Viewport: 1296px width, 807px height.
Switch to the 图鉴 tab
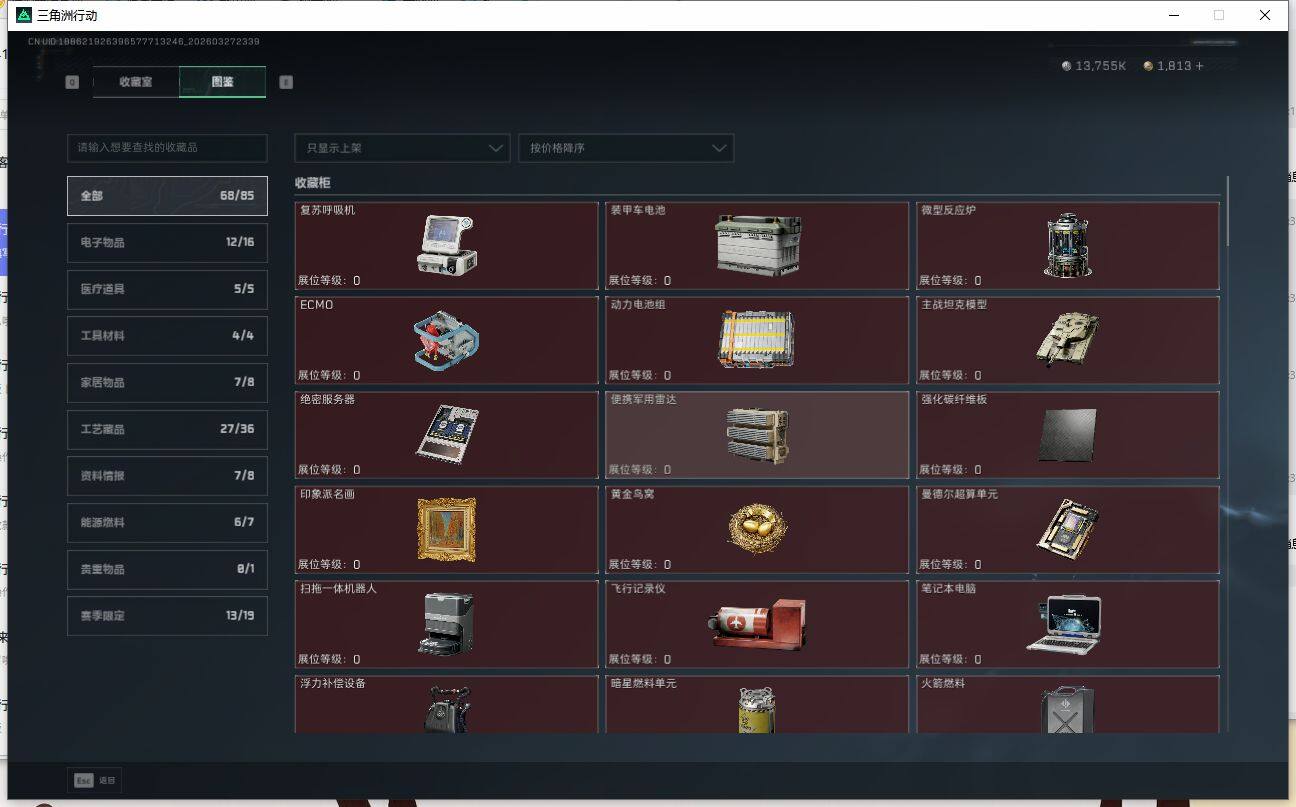click(x=222, y=82)
